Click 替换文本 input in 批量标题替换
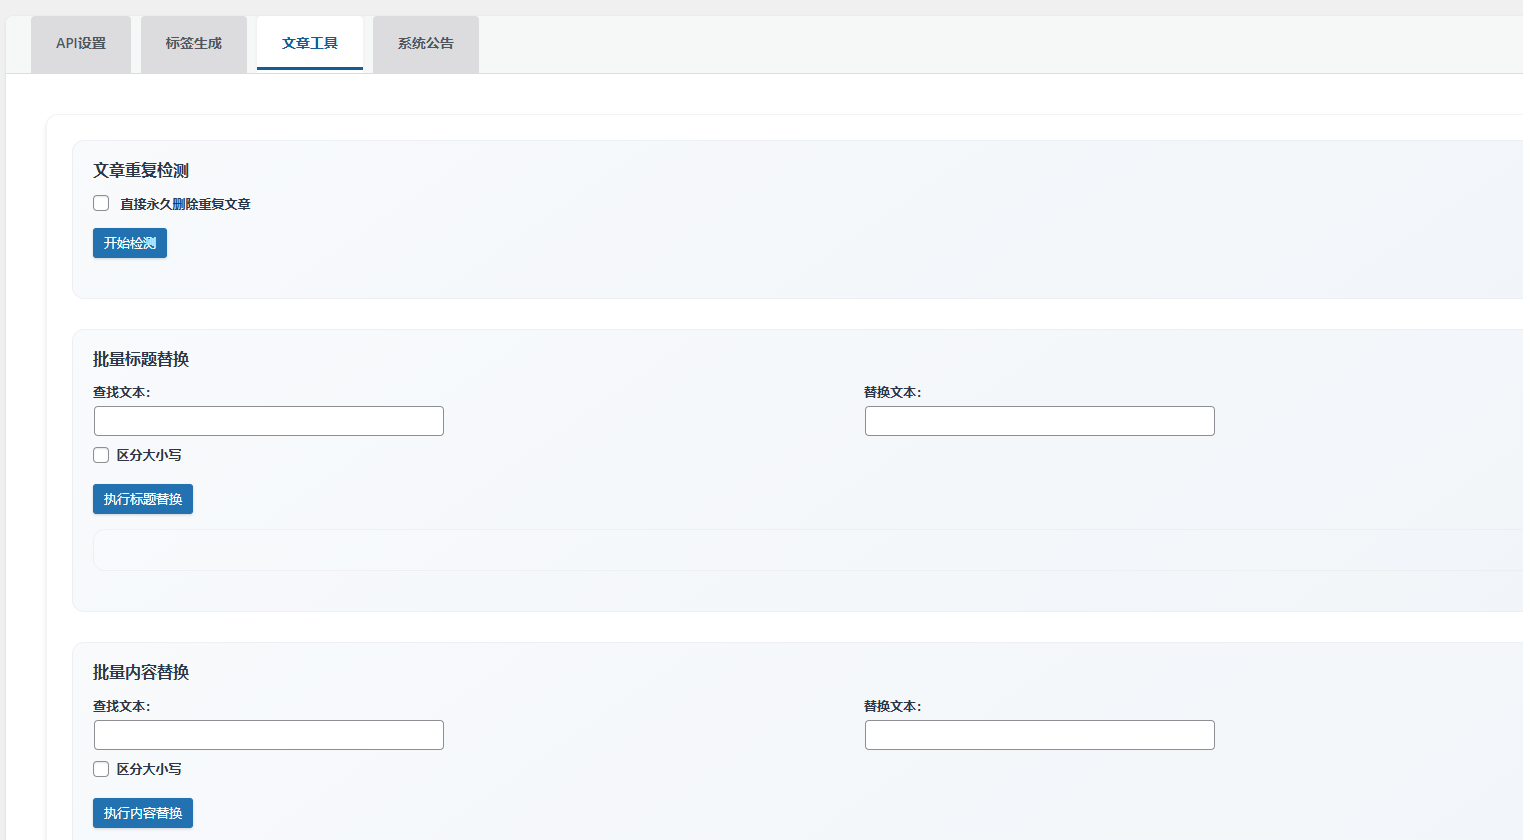Screen dimensions: 1523x840 [1039, 421]
